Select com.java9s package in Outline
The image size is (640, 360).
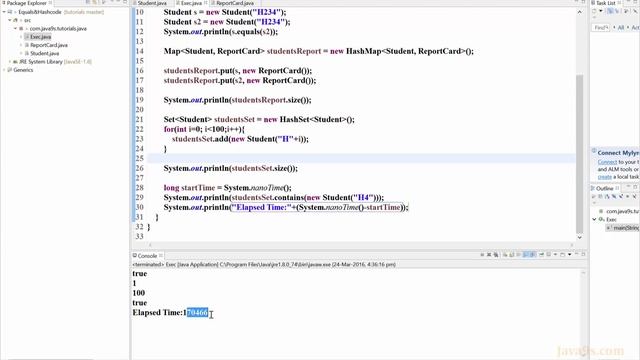point(622,211)
